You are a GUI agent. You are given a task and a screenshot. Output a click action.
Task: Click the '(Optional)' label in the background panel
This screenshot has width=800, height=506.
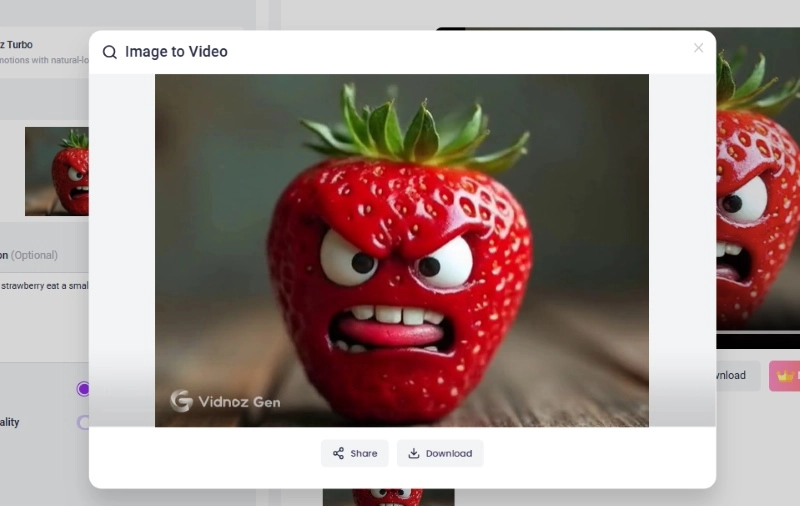(x=34, y=255)
